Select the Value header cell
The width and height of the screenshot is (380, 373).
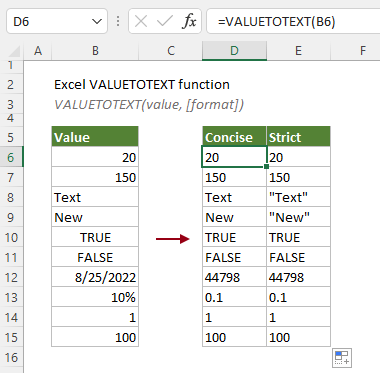pos(95,137)
